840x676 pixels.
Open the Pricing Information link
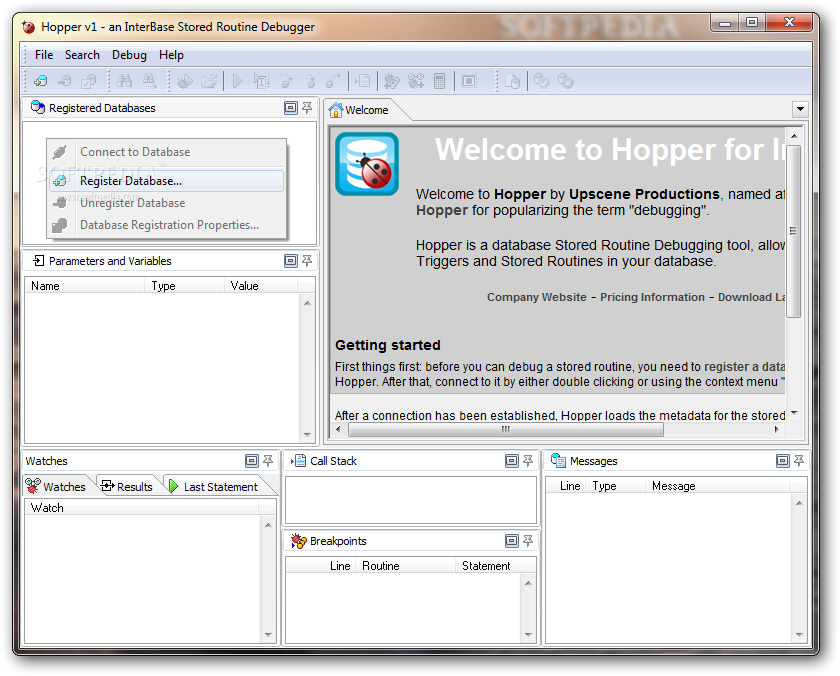pyautogui.click(x=652, y=297)
